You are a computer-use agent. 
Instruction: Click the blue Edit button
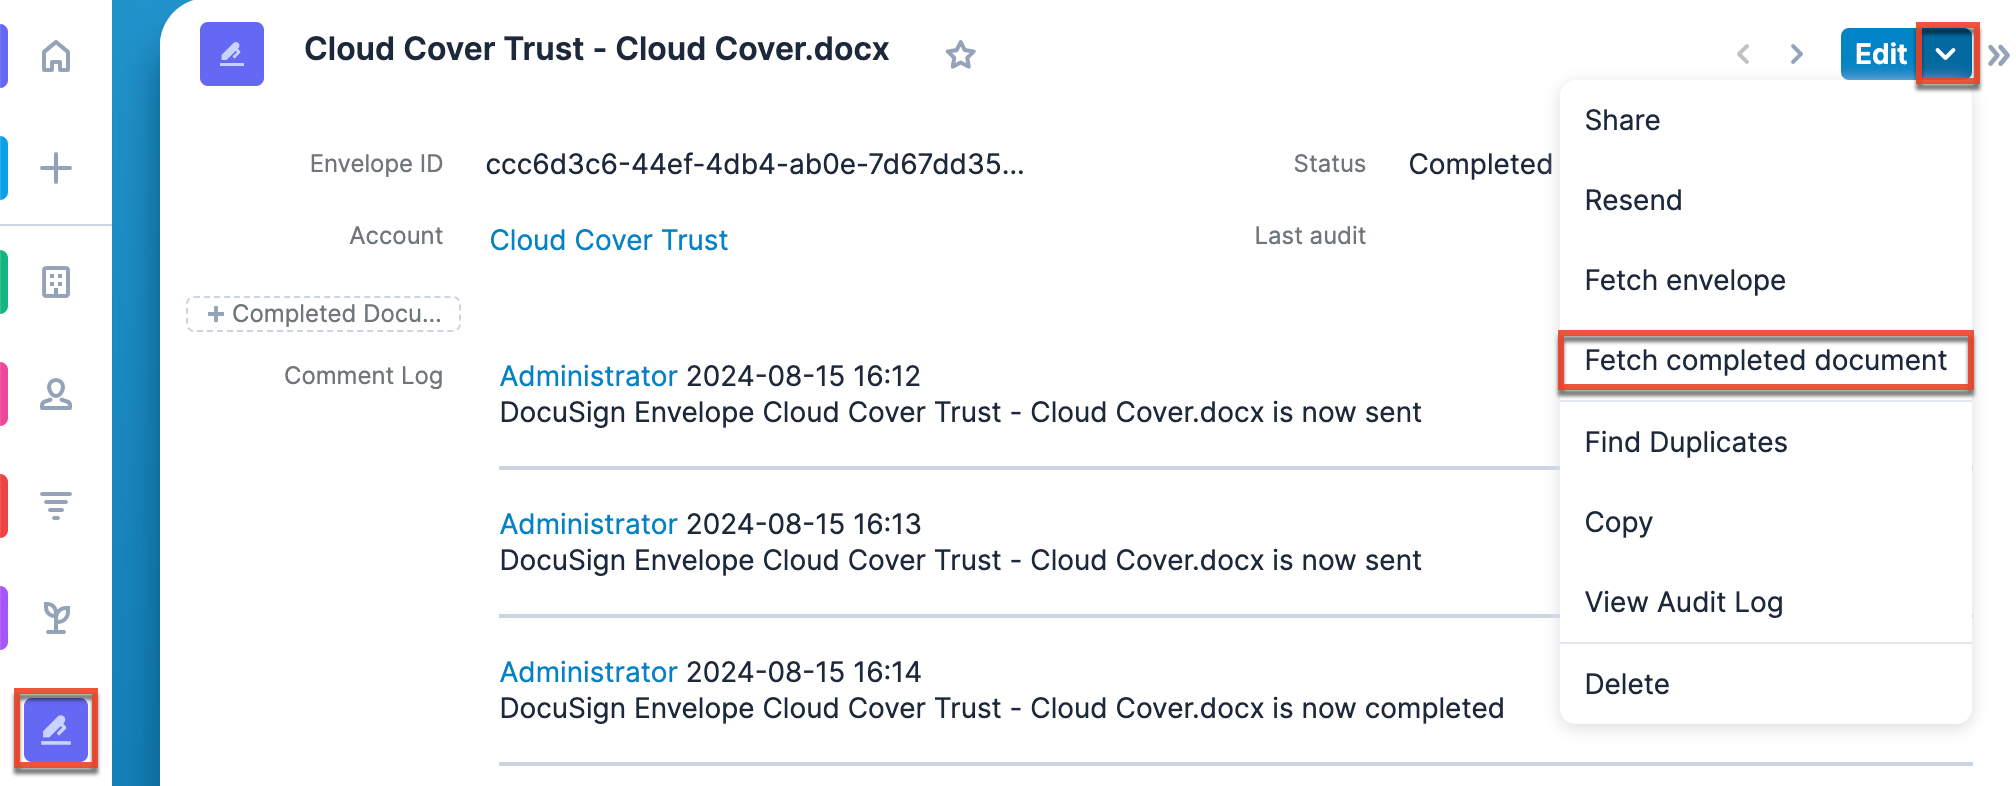click(1880, 54)
